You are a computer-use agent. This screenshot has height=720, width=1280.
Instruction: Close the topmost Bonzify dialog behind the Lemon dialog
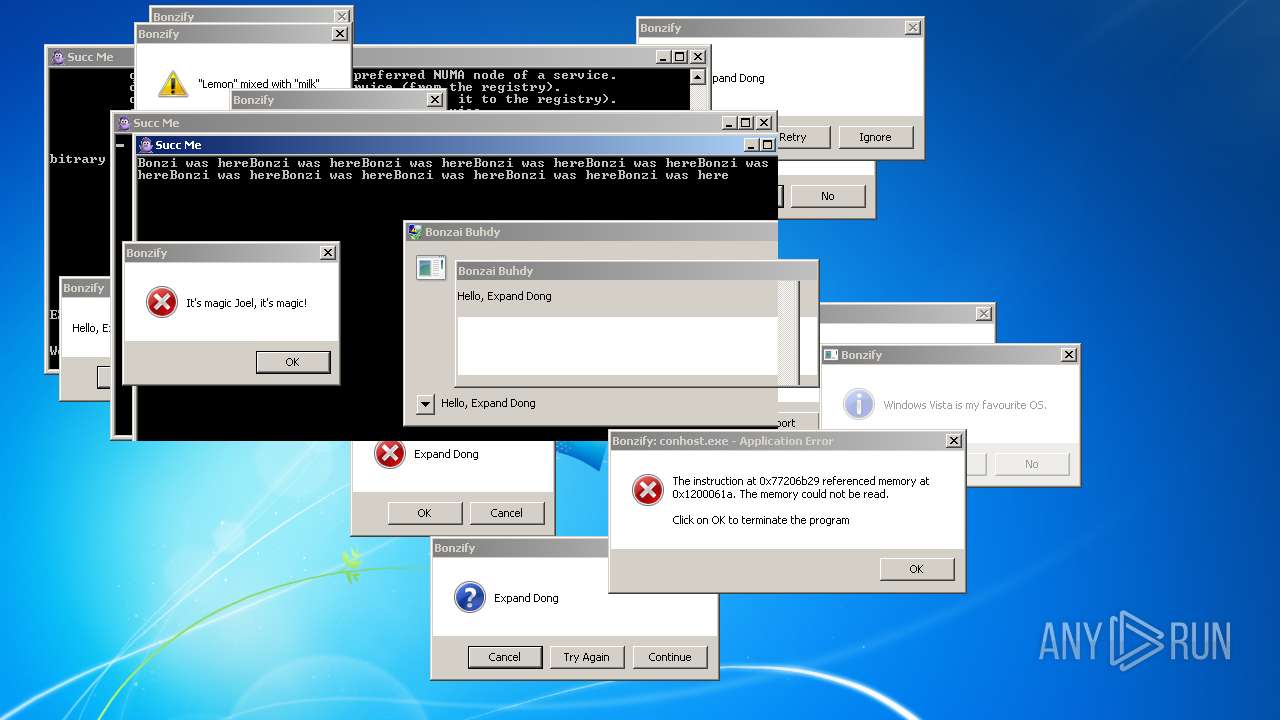tap(342, 16)
